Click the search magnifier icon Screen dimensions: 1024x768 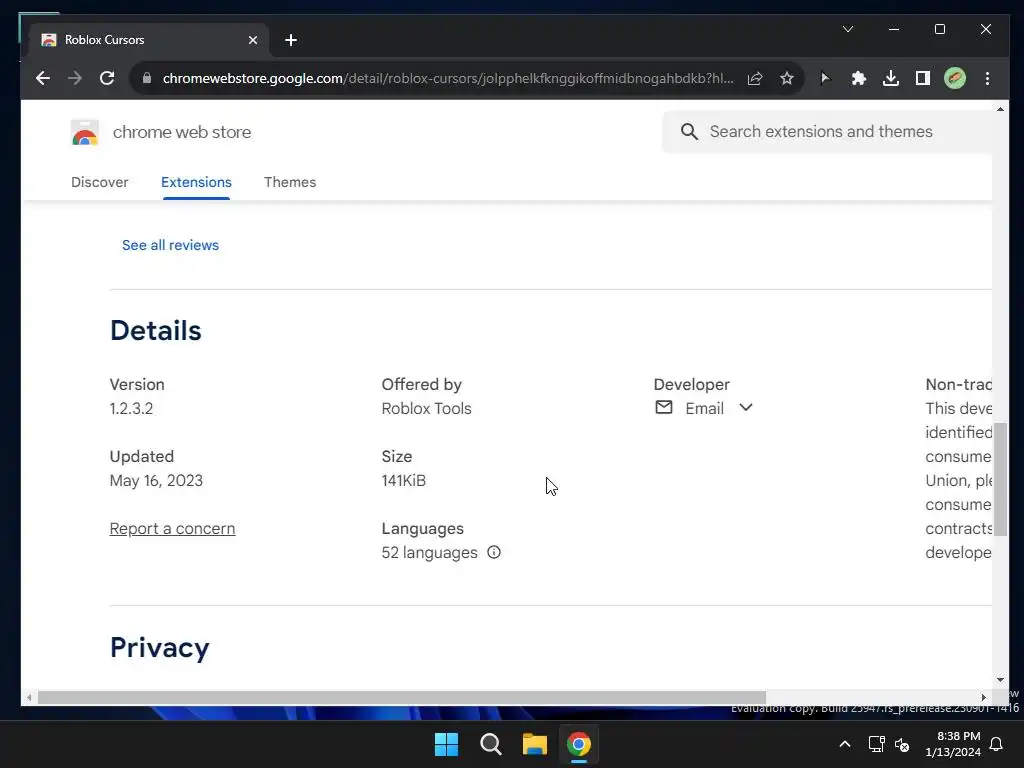point(689,132)
